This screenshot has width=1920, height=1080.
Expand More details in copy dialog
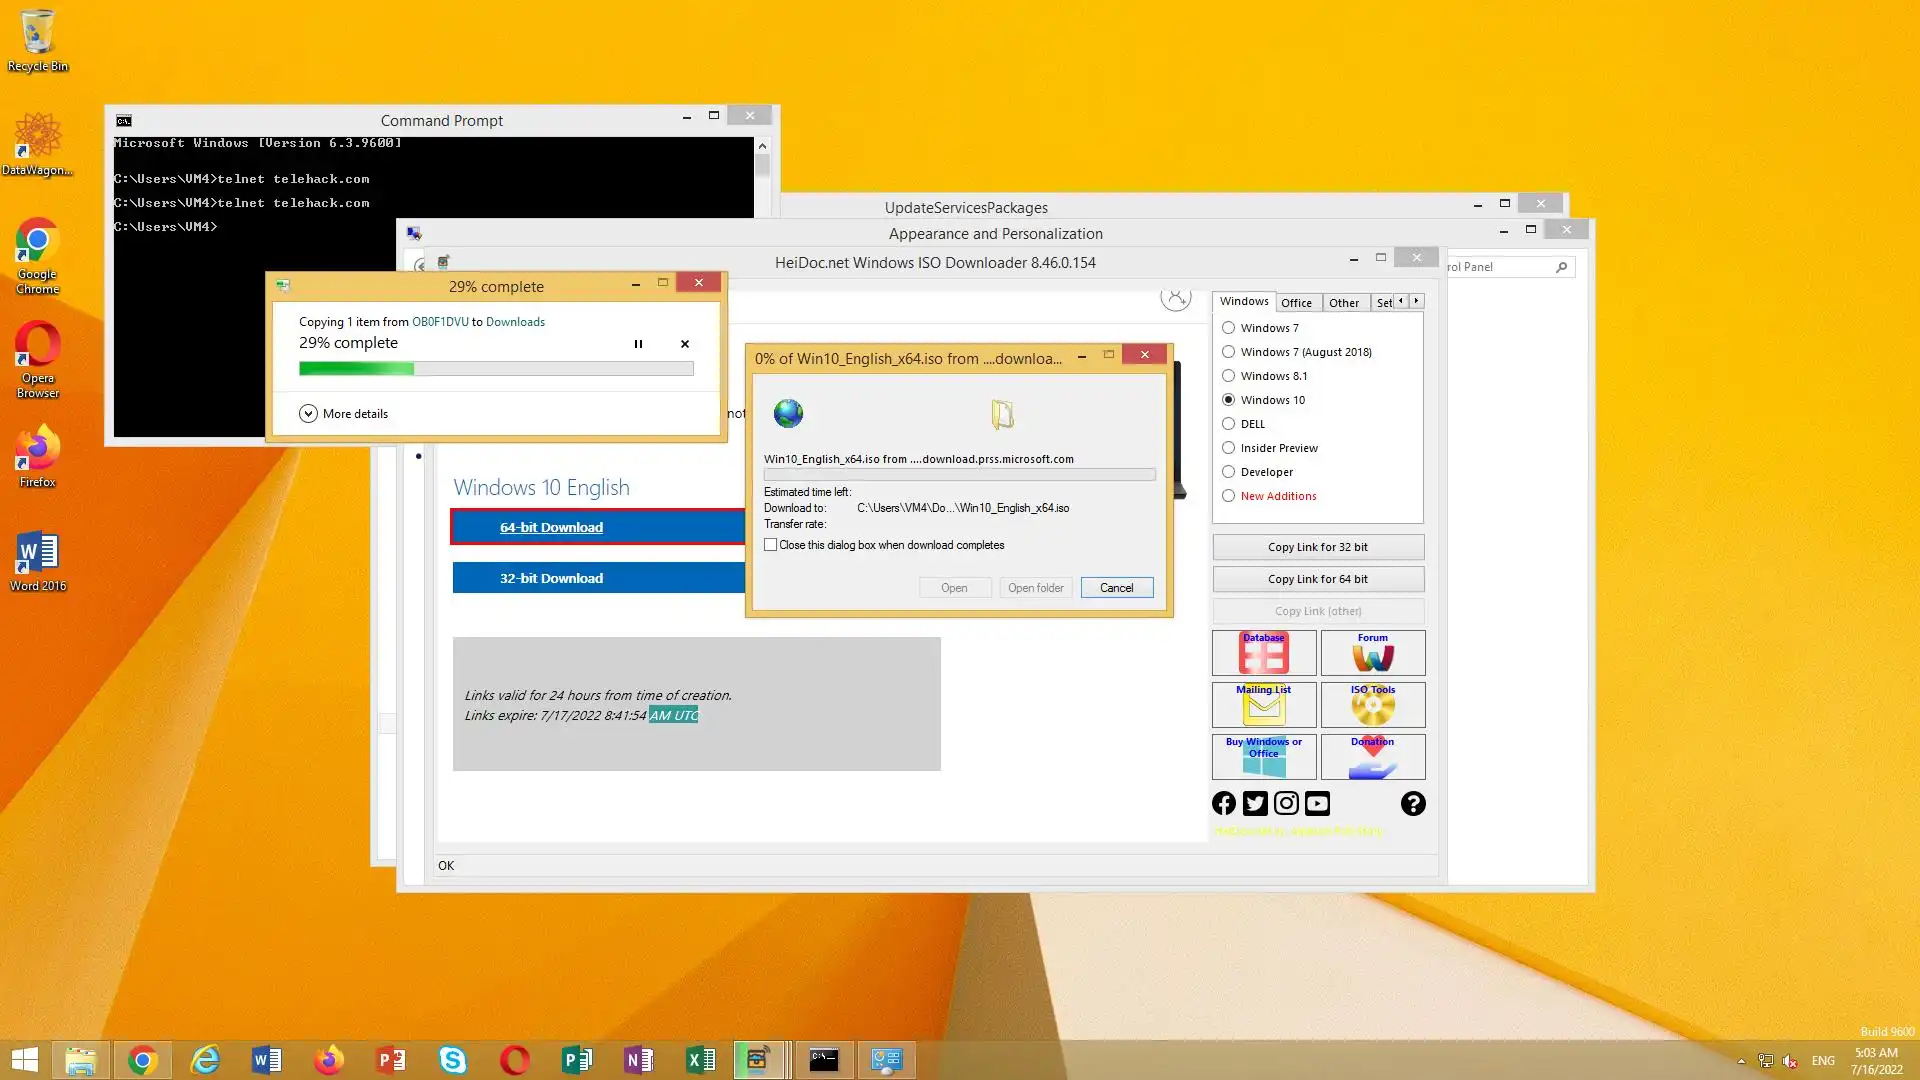coord(308,414)
